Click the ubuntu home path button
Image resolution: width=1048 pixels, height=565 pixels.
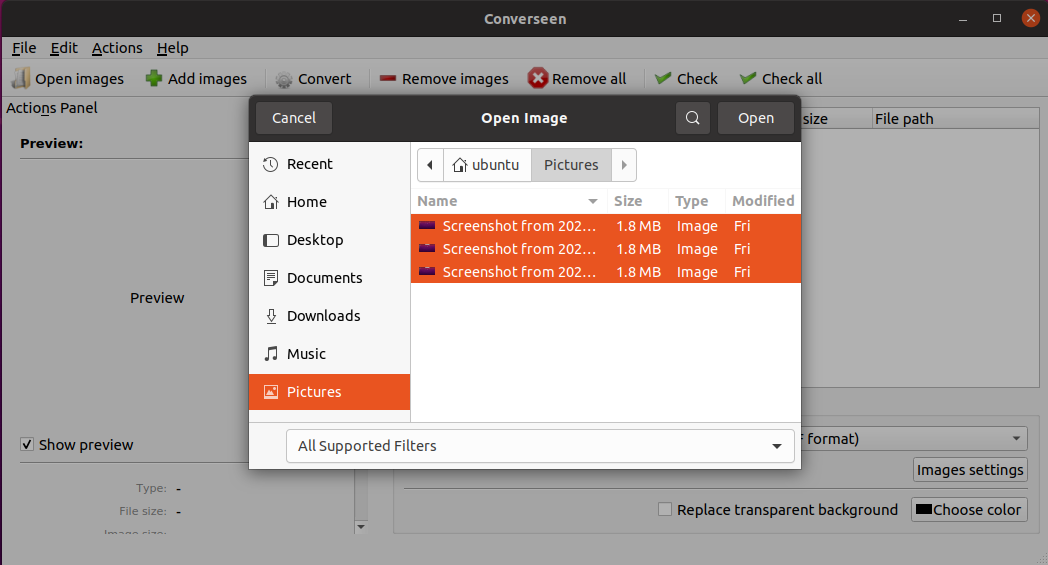coord(487,165)
